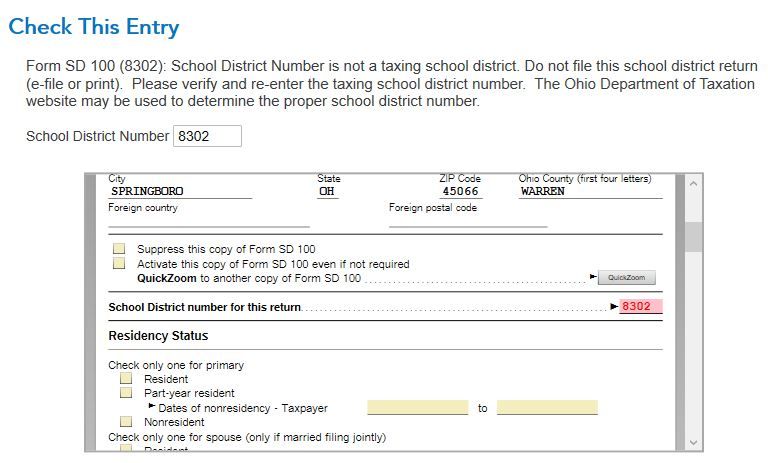Select the Ohio County field WARREN
The width and height of the screenshot is (768, 463).
point(590,192)
